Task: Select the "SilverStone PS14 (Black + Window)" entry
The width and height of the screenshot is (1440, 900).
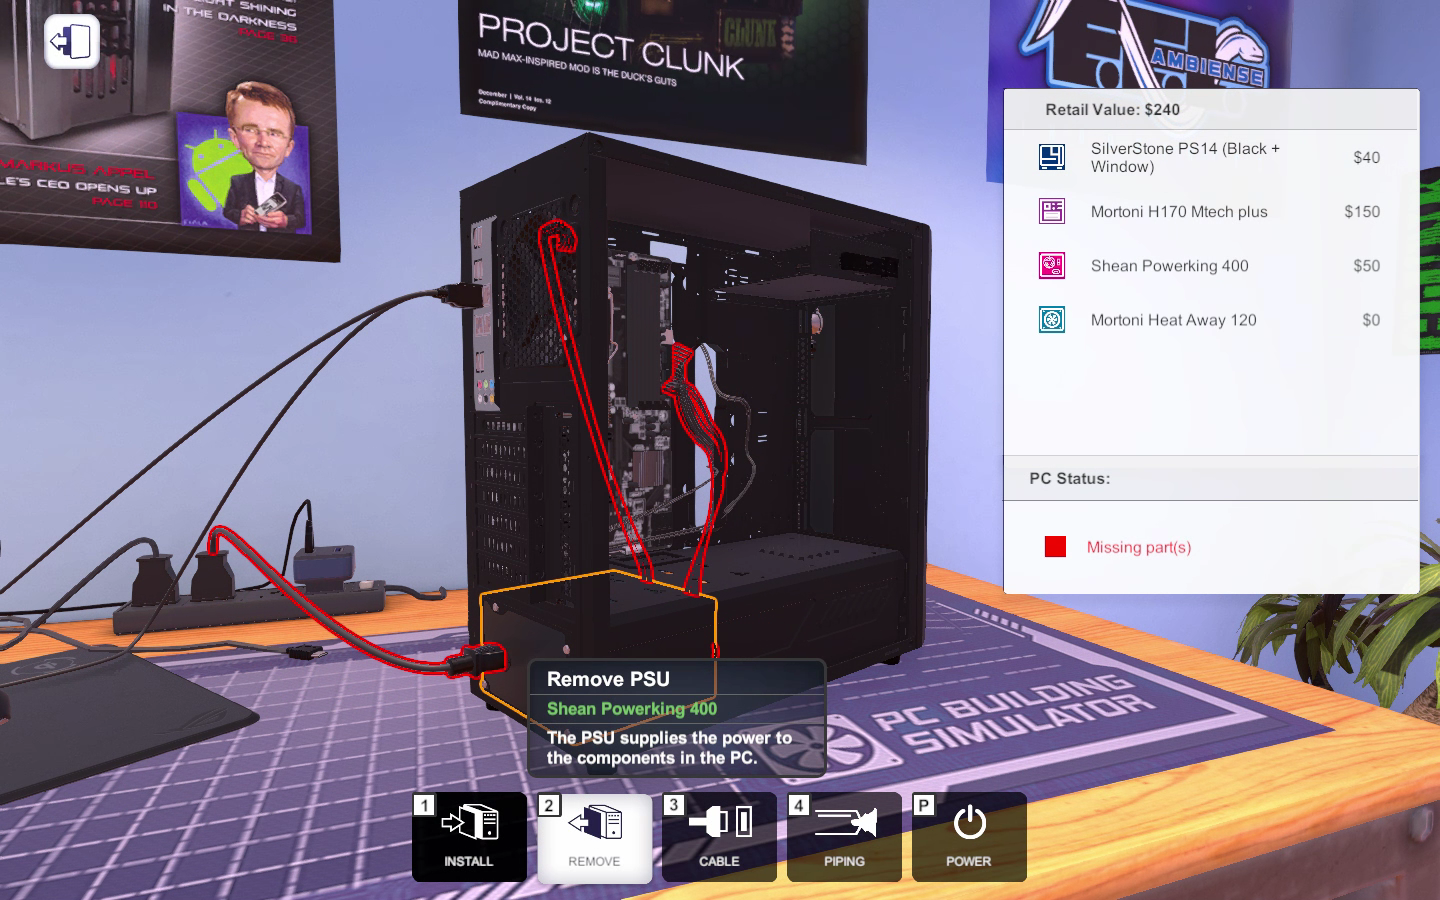Action: coord(1211,157)
